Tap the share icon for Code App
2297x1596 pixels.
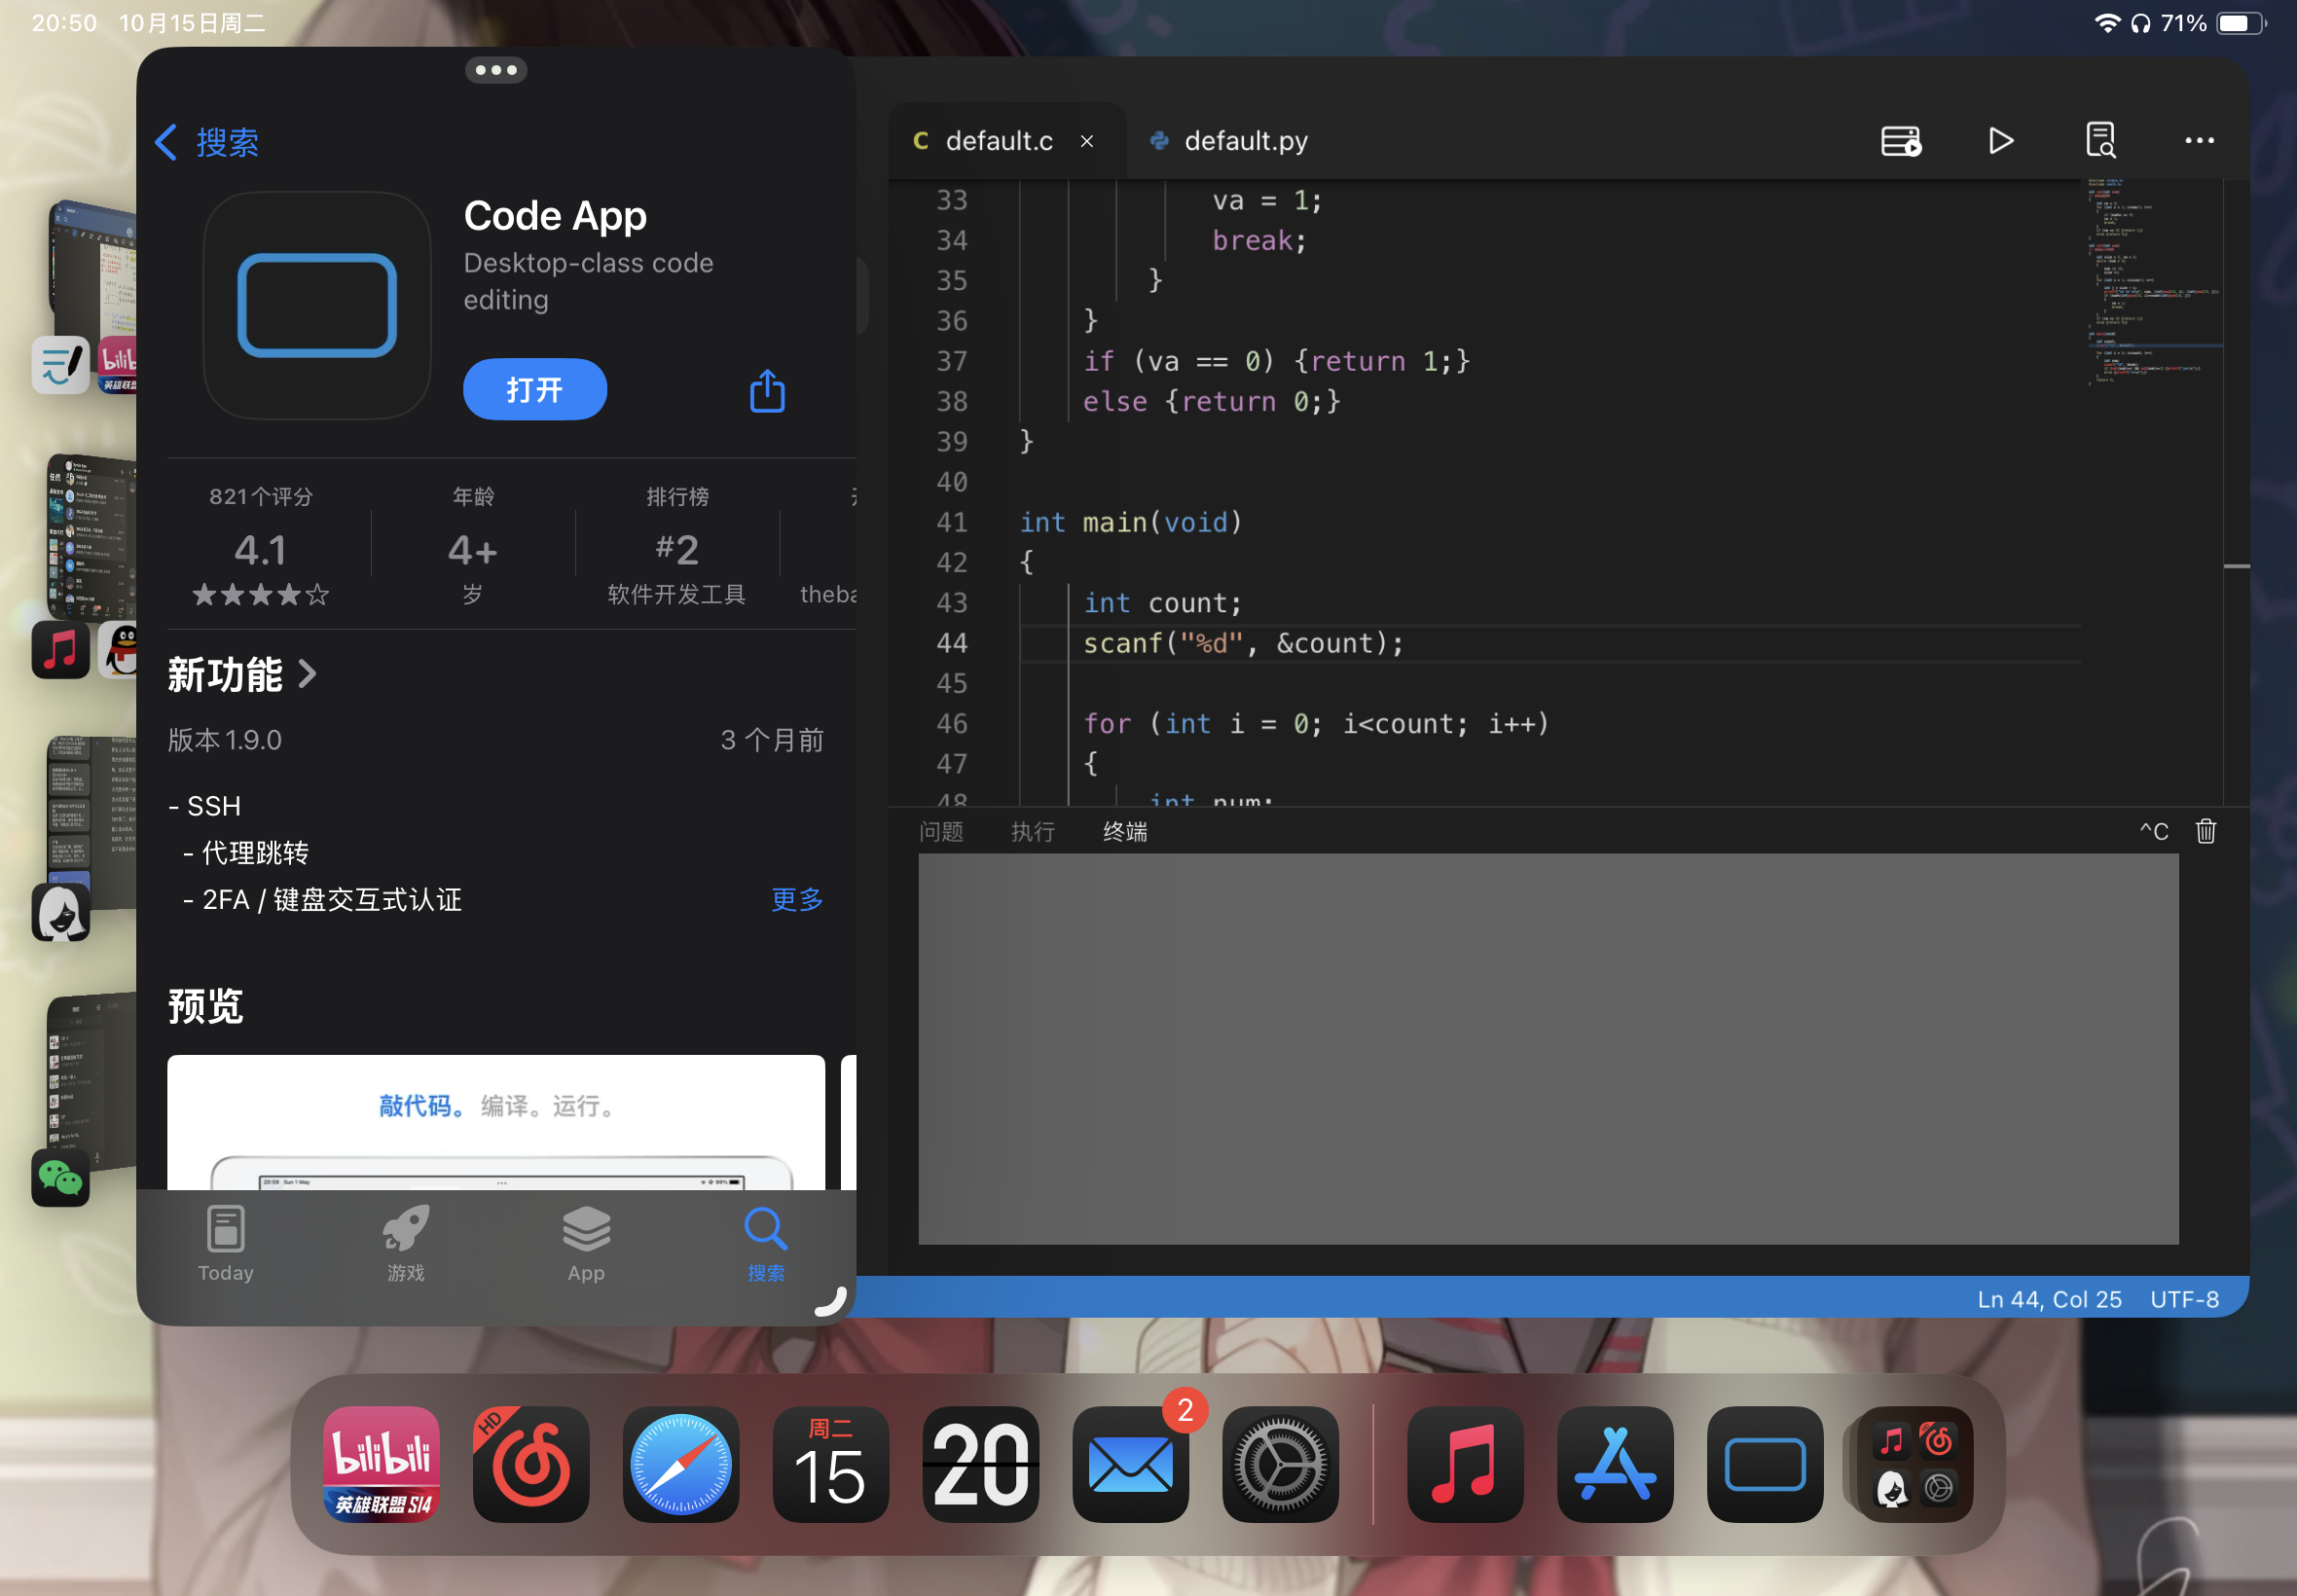tap(767, 391)
